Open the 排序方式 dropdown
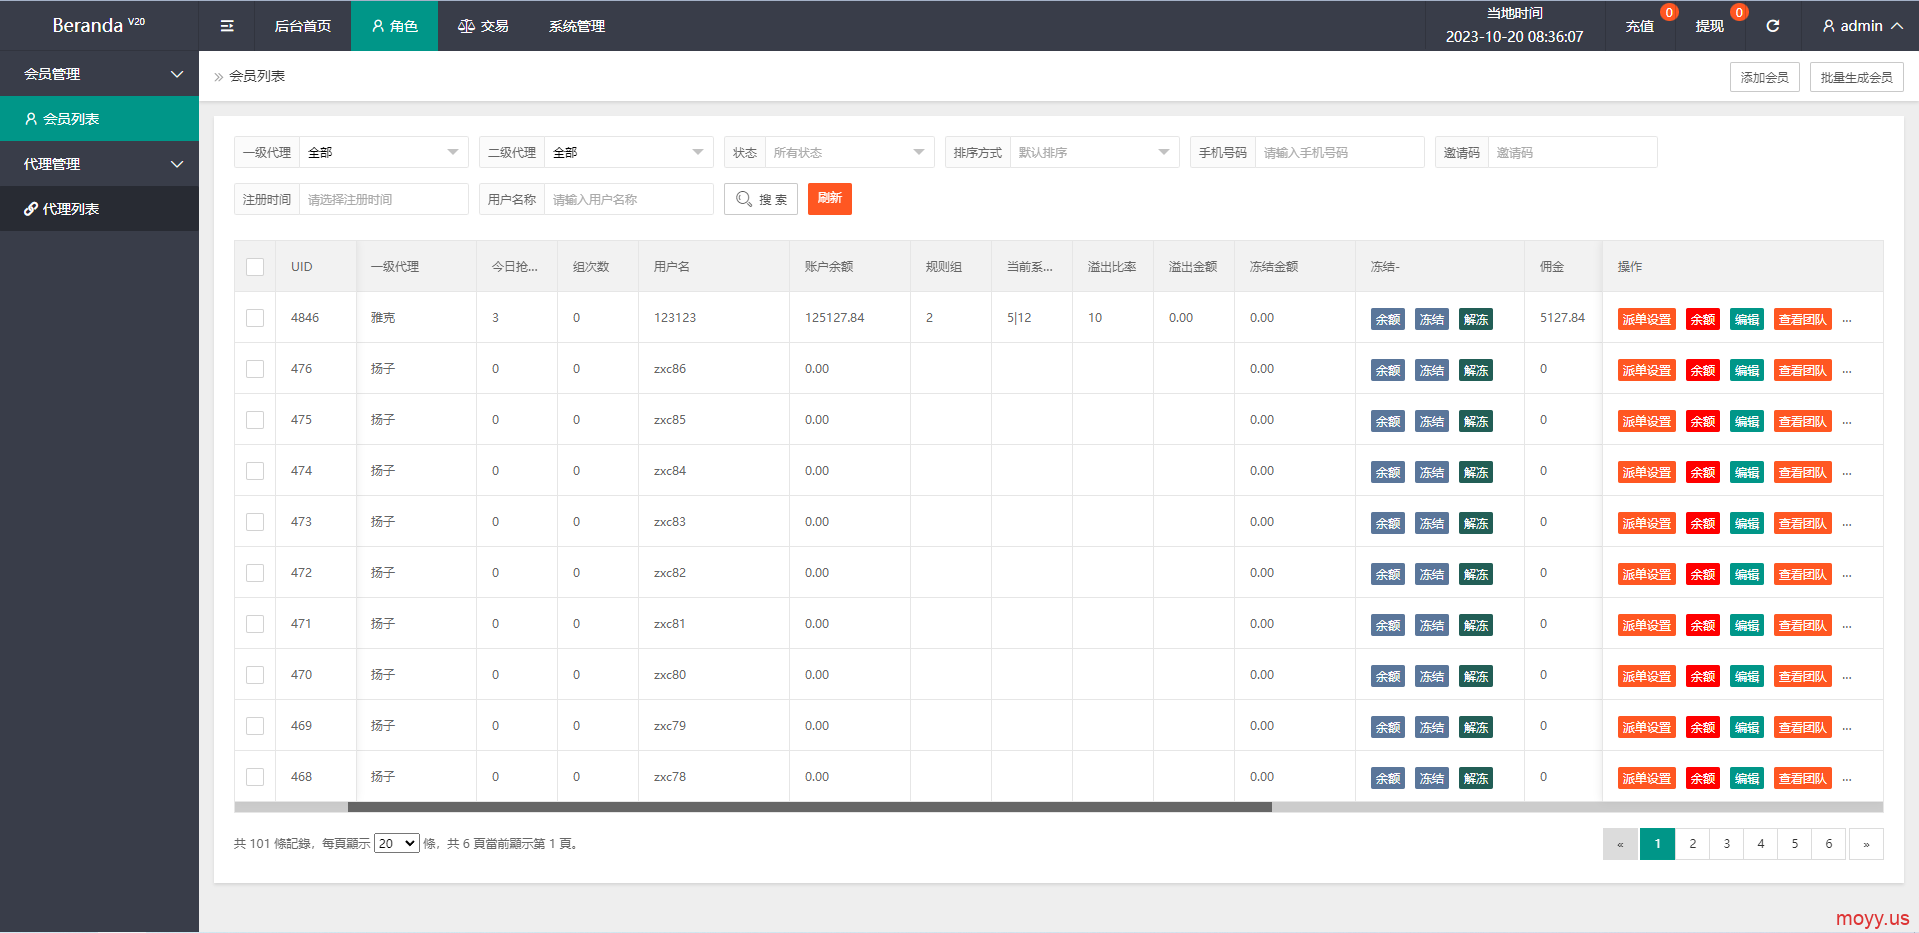The height and width of the screenshot is (933, 1919). [x=1094, y=152]
